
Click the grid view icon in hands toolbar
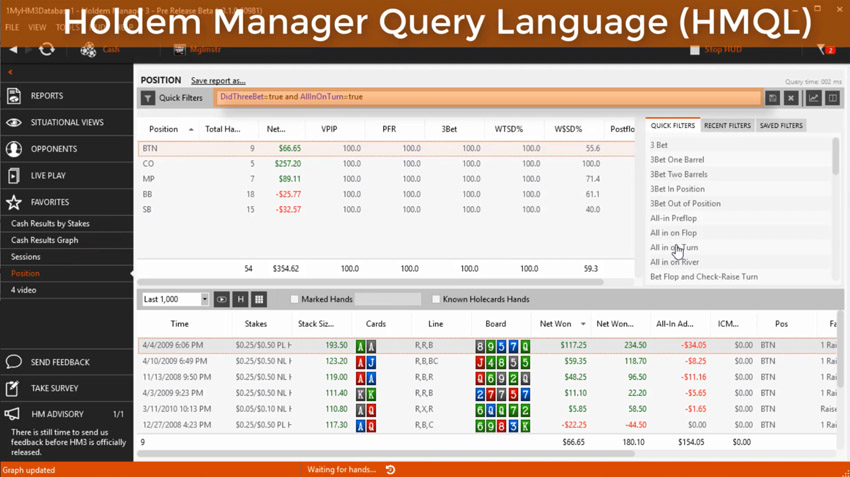coord(259,299)
